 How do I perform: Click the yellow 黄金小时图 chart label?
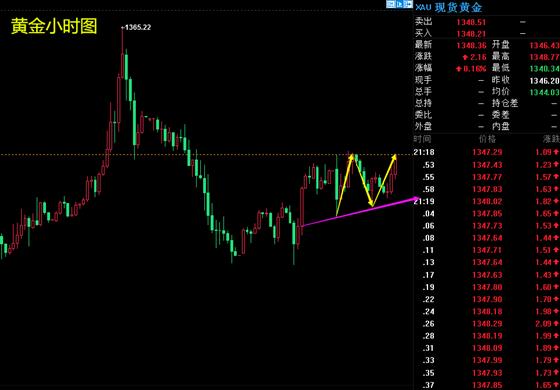54,27
